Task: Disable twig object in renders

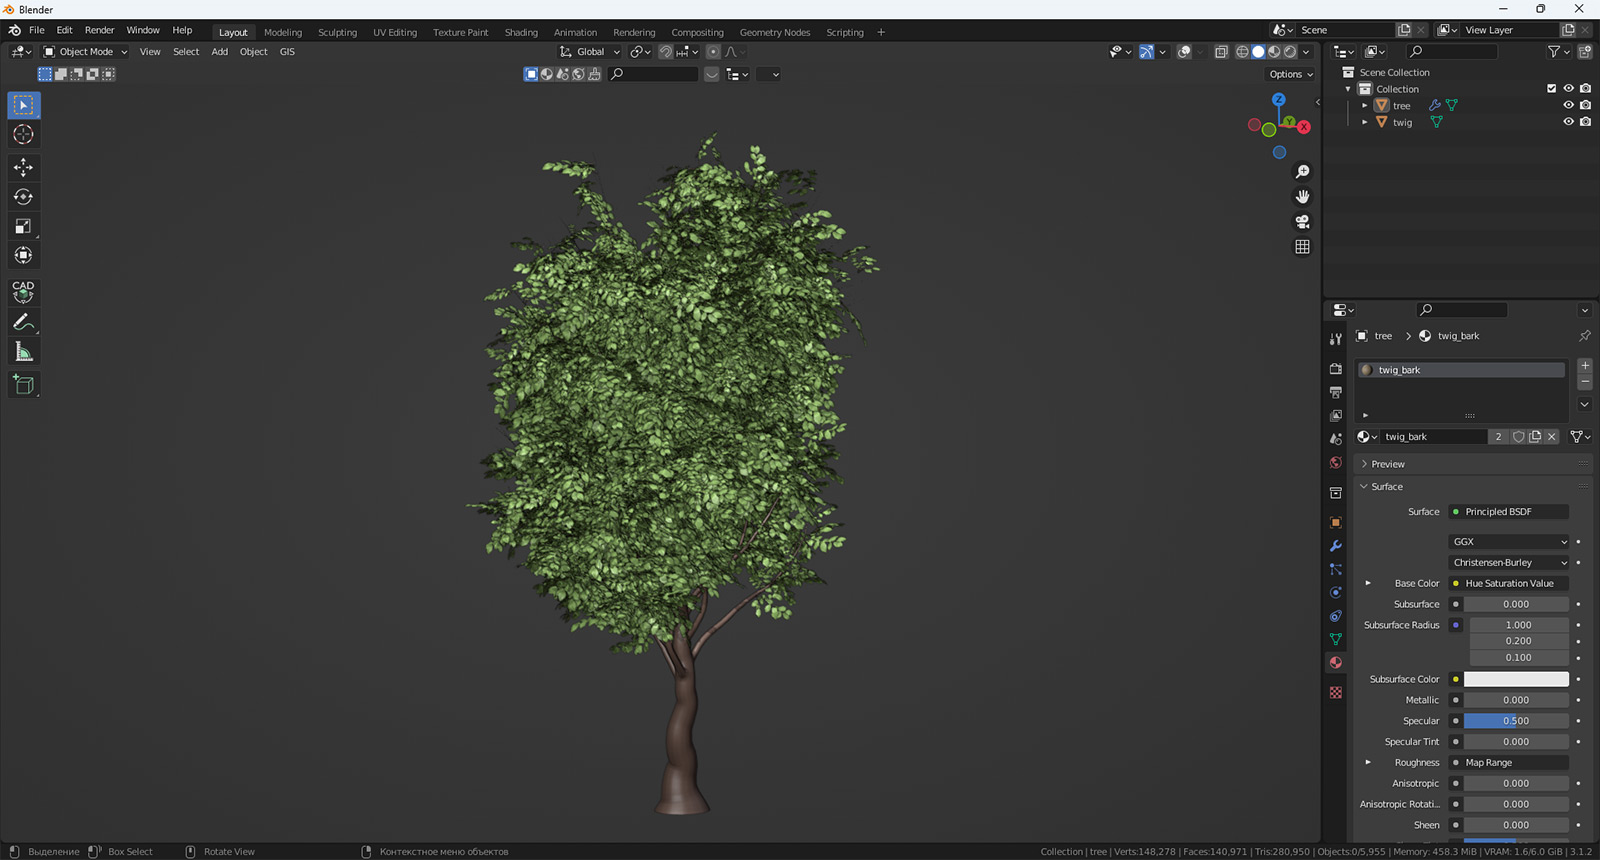Action: click(1585, 122)
